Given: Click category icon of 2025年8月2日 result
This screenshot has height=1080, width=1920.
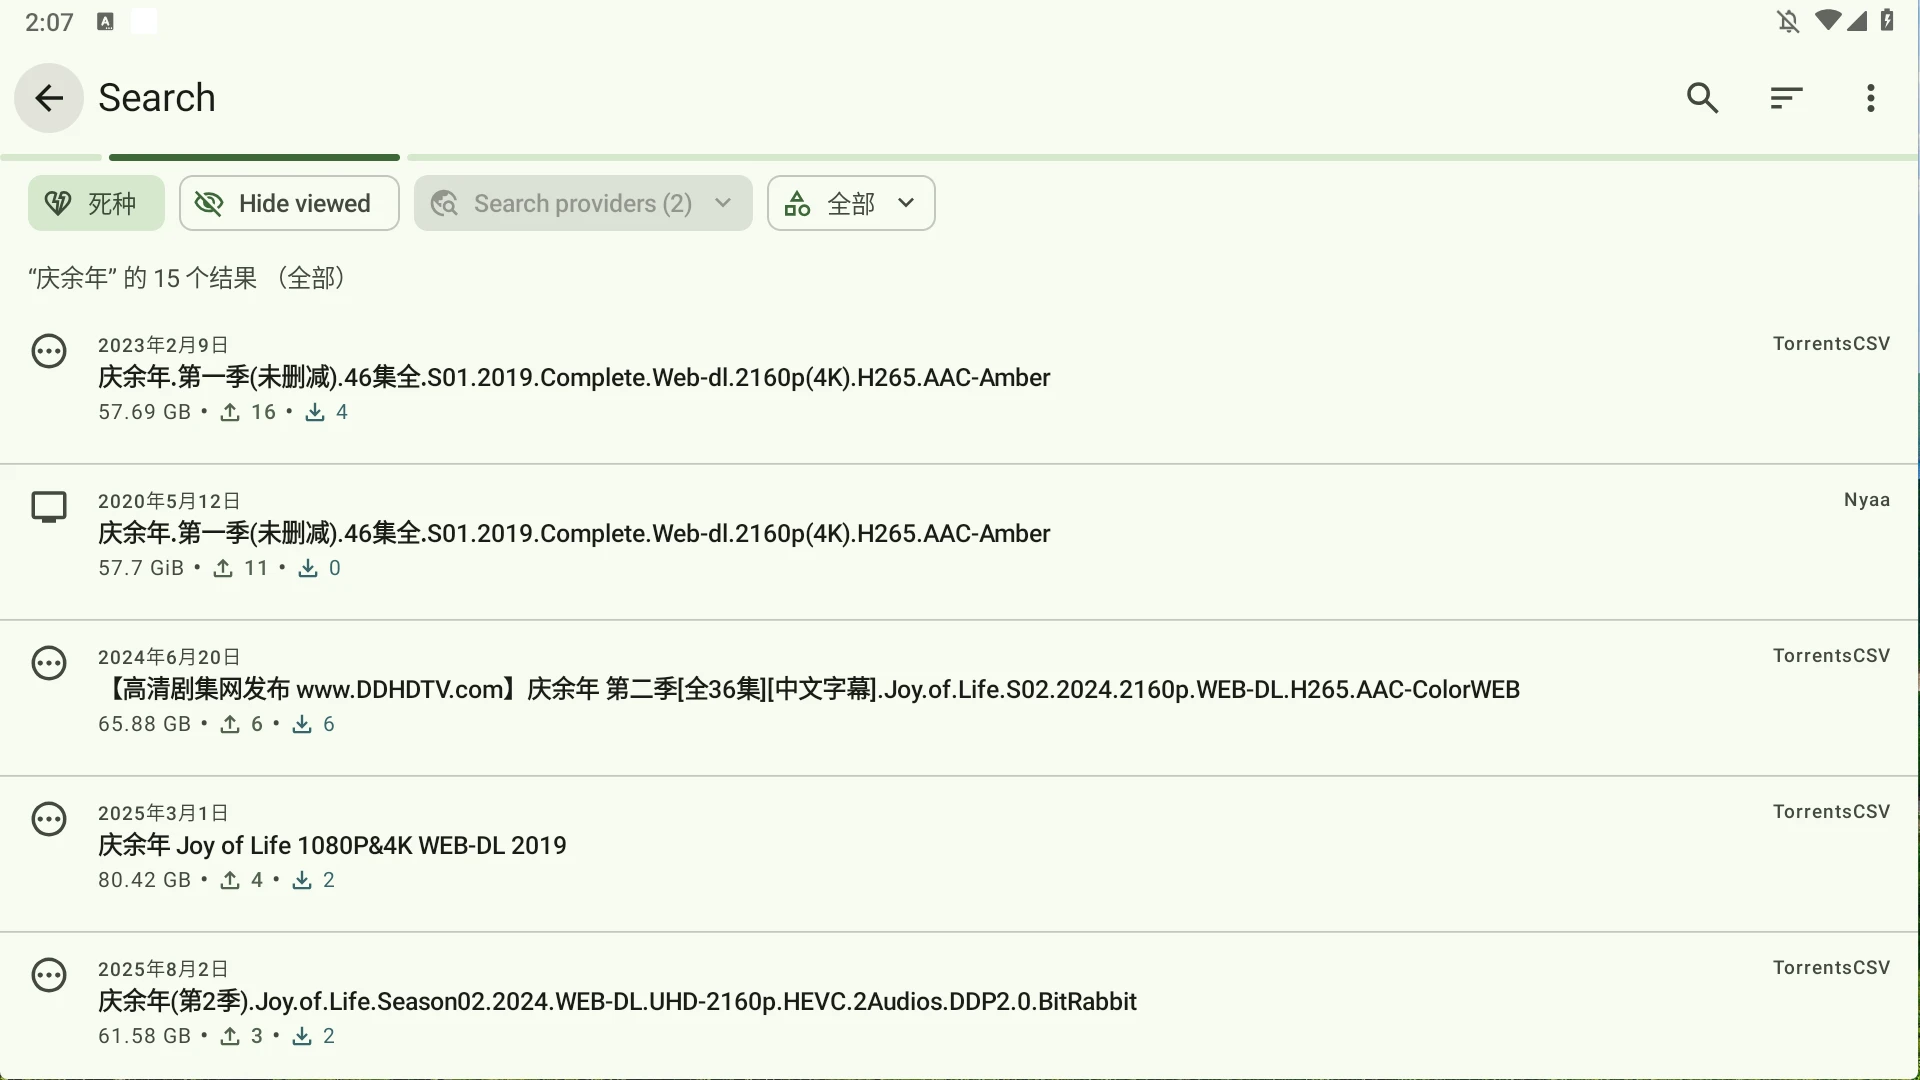Looking at the screenshot, I should (x=49, y=975).
